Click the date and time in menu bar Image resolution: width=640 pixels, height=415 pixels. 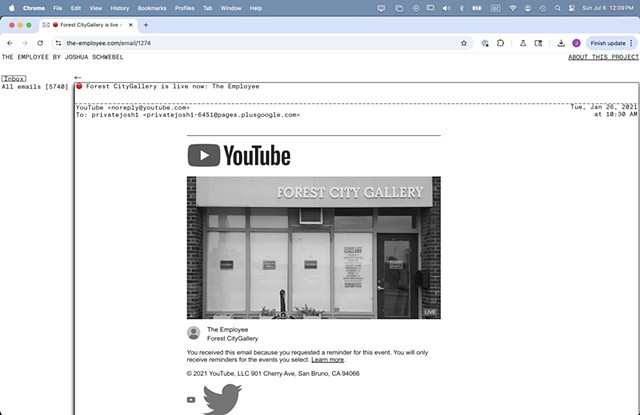(608, 8)
